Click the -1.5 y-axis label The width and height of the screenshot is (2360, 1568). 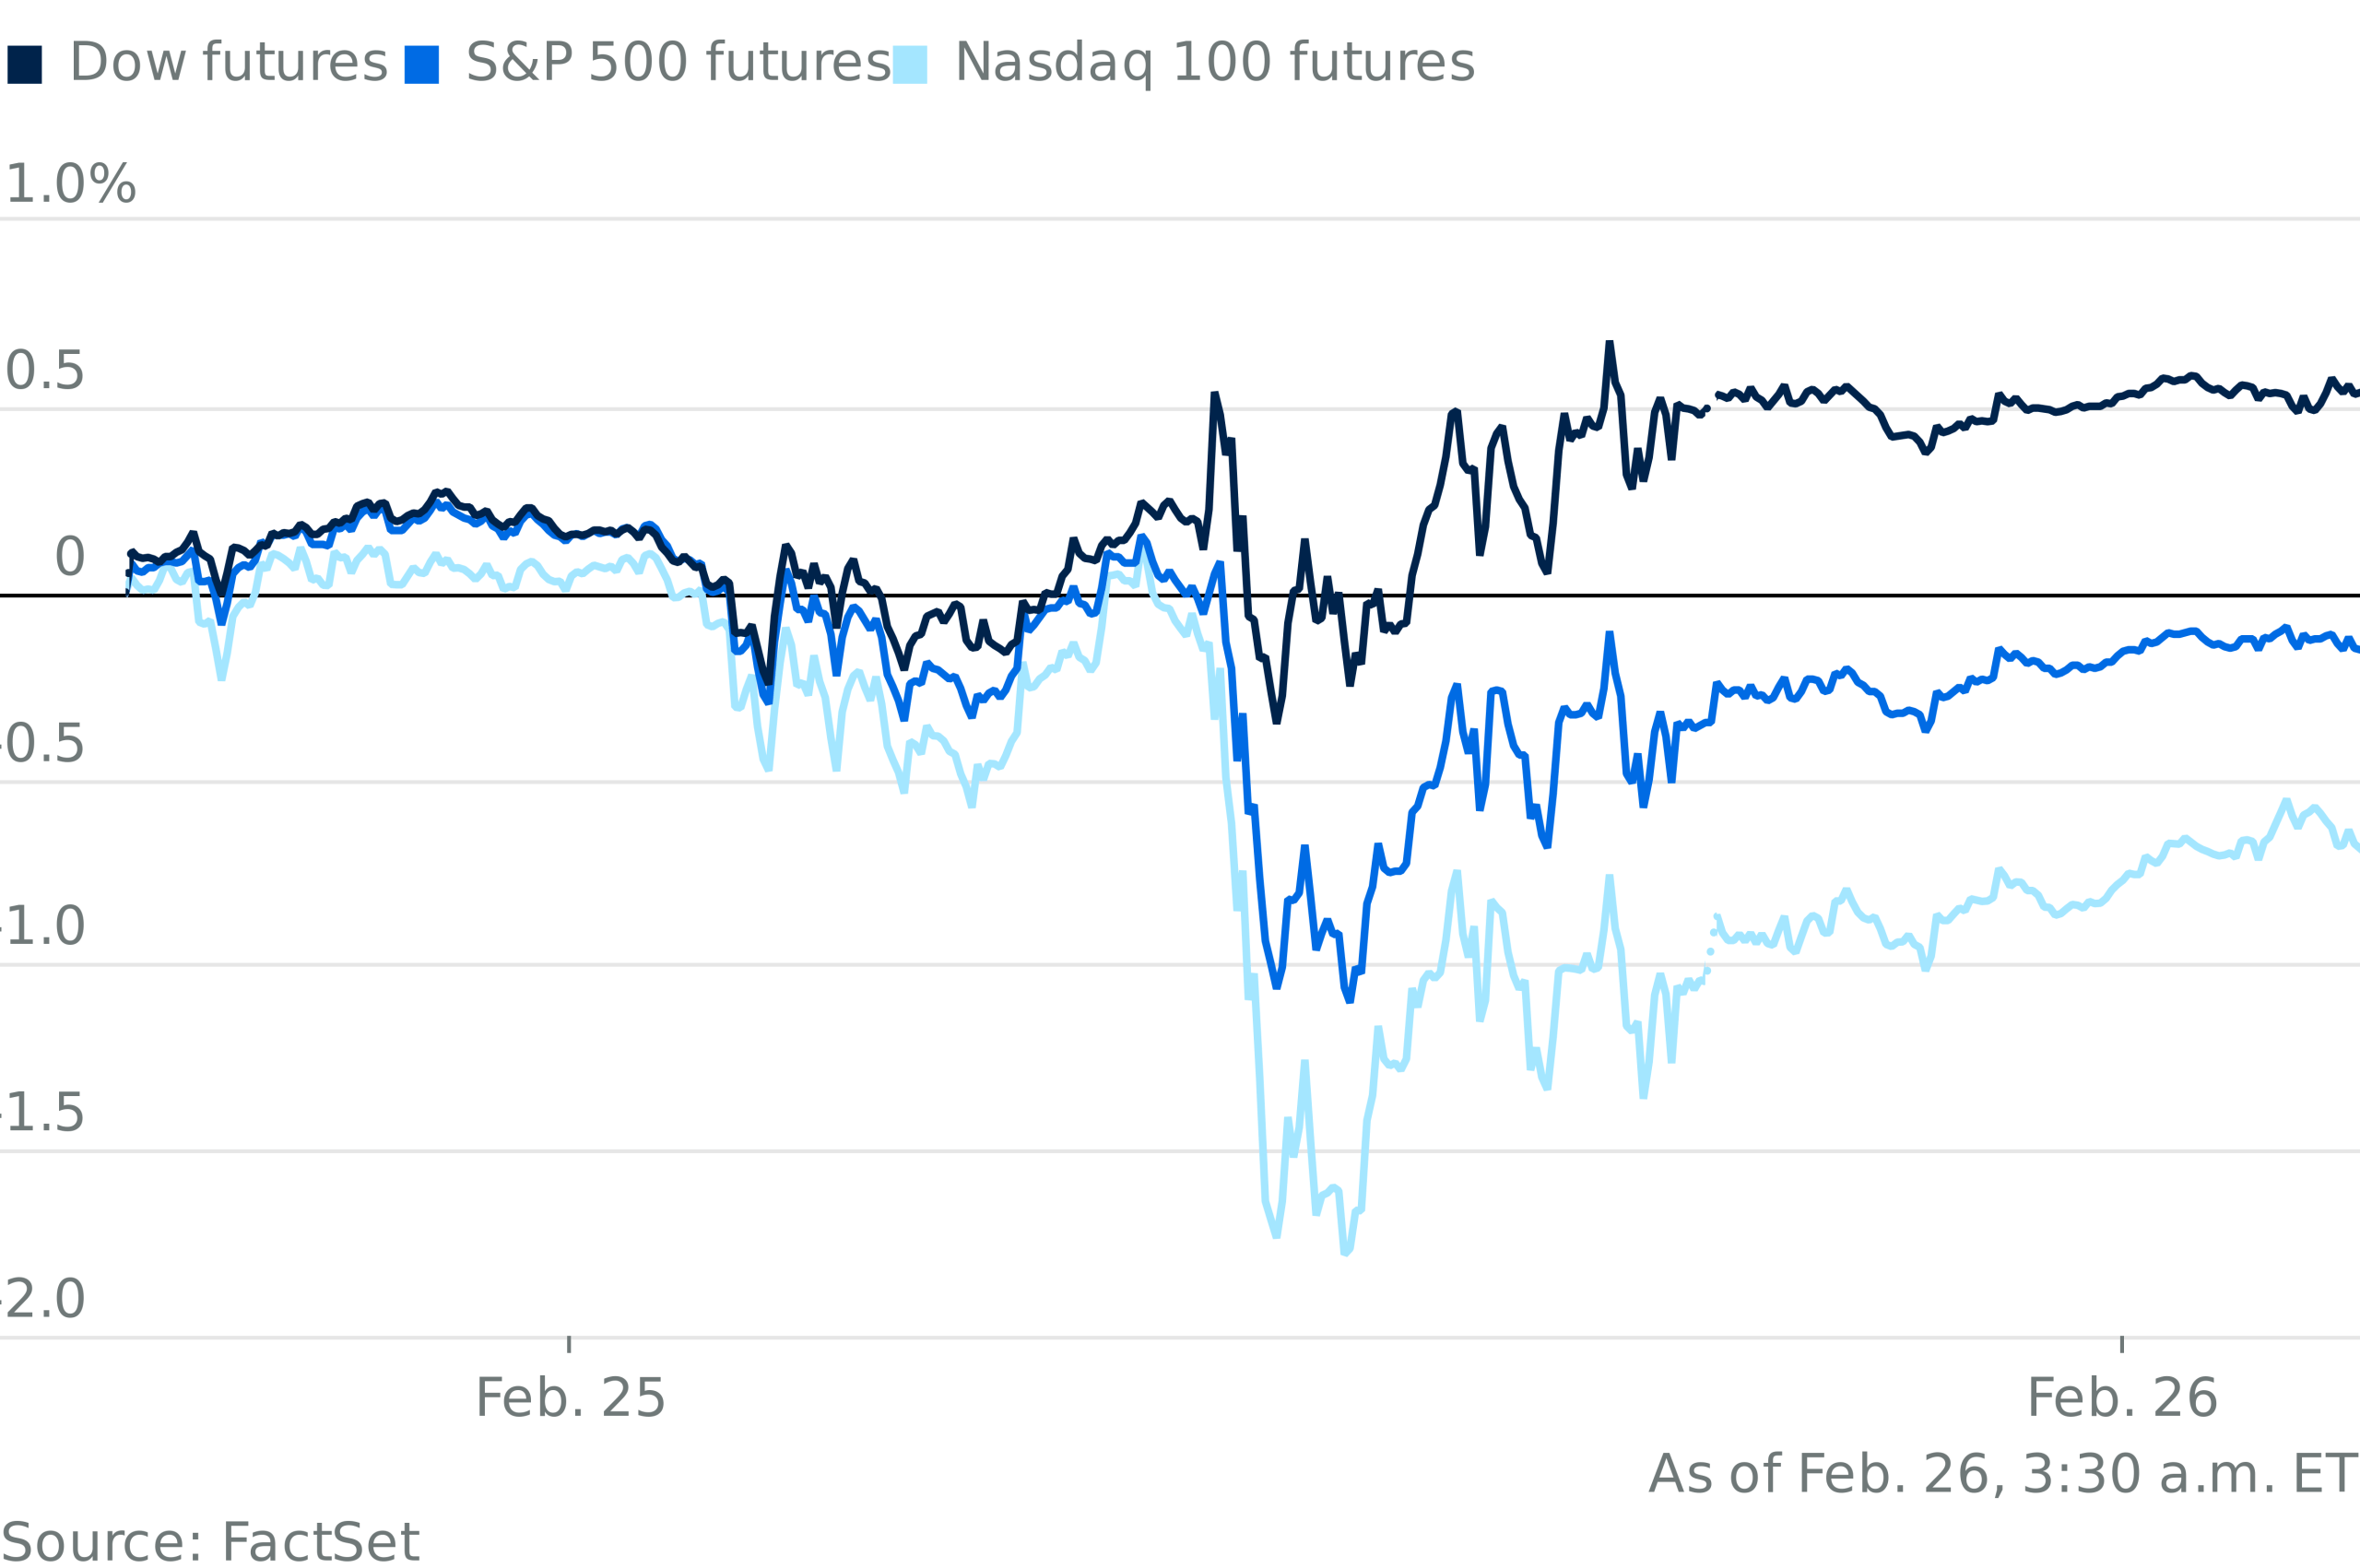[x=42, y=1113]
